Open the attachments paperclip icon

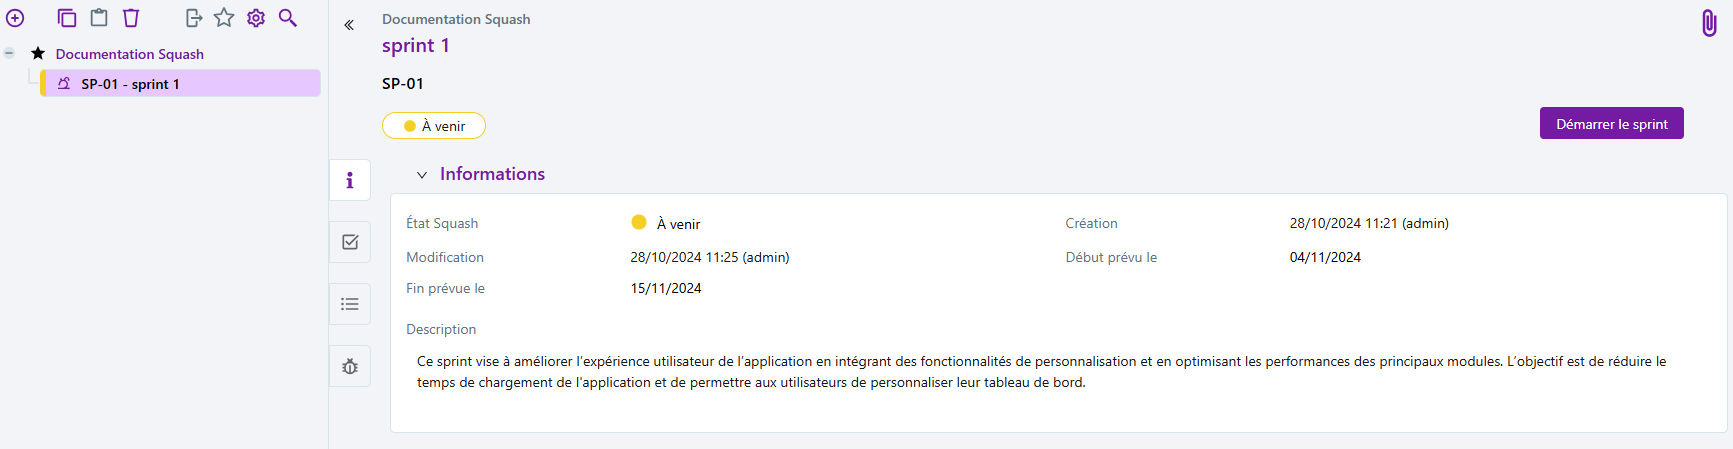tap(1709, 23)
